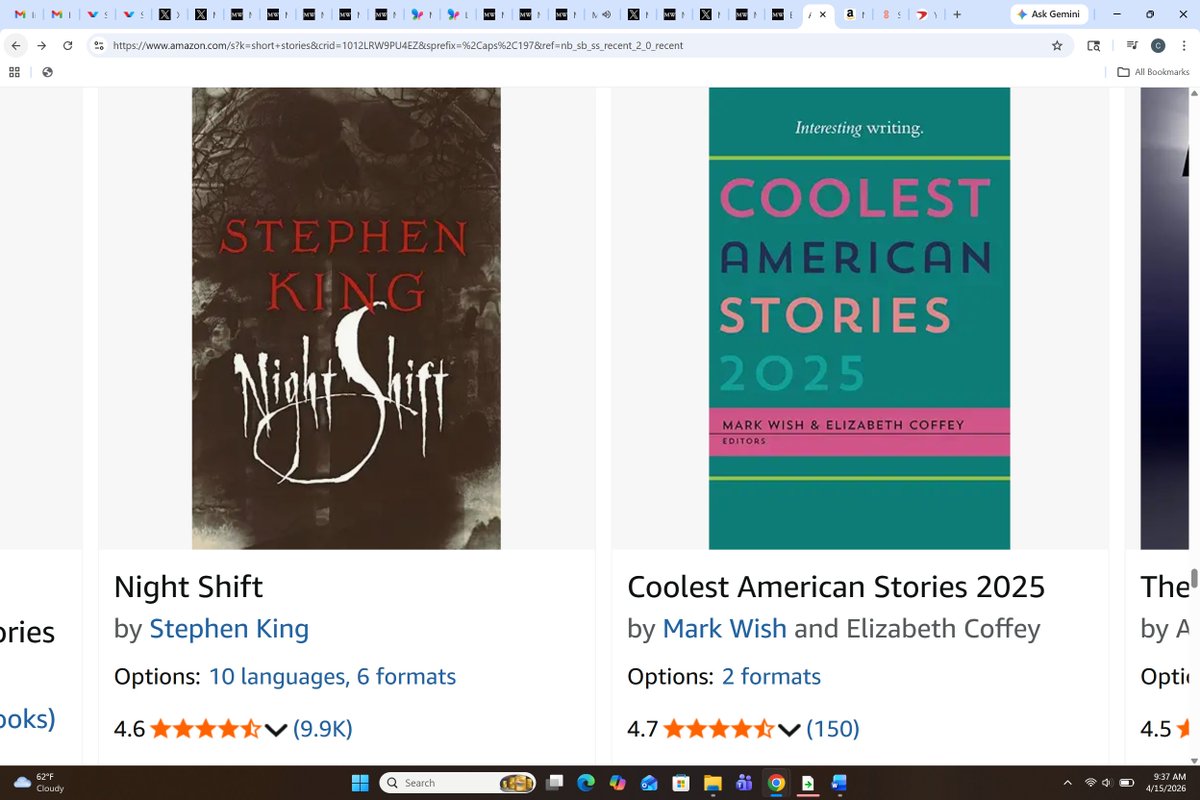Open the tab search lens icon
Viewport: 1200px width, 800px height.
point(1092,45)
